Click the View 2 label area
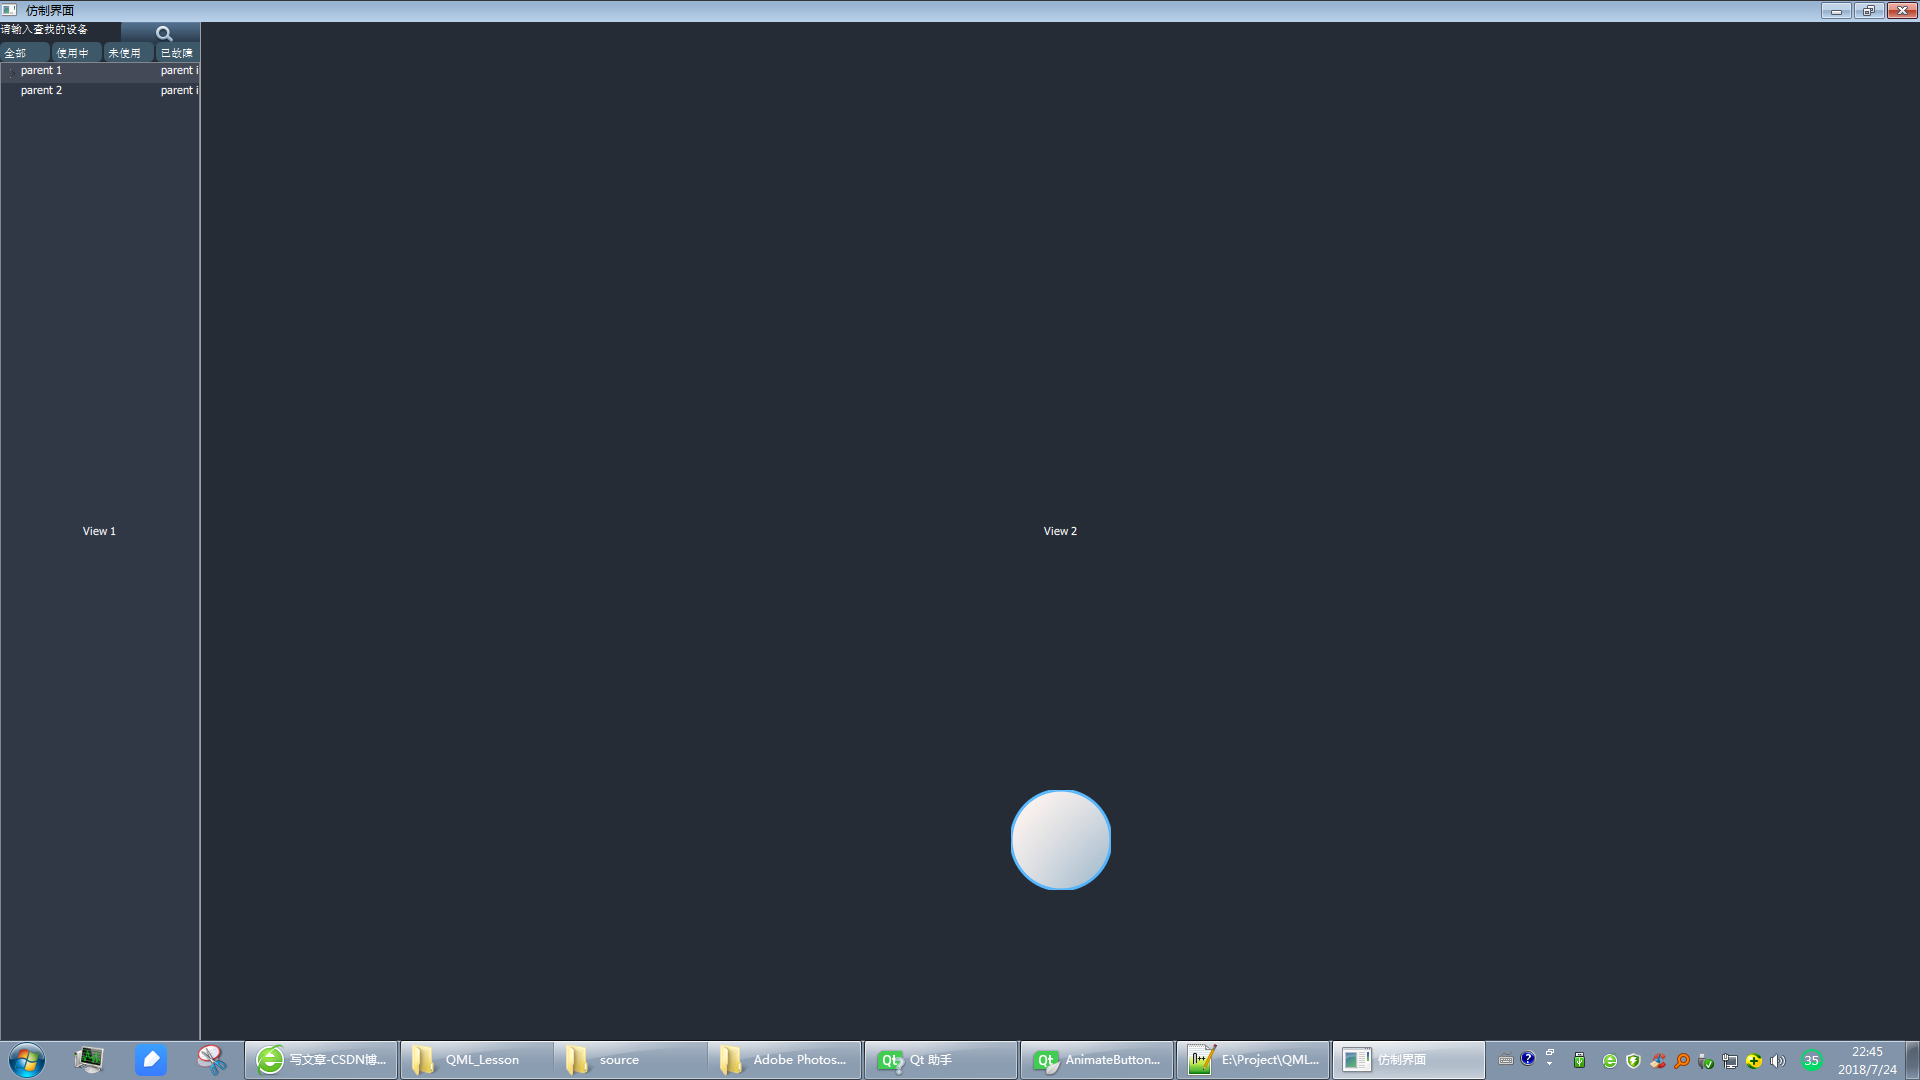This screenshot has width=1920, height=1080. coord(1060,530)
